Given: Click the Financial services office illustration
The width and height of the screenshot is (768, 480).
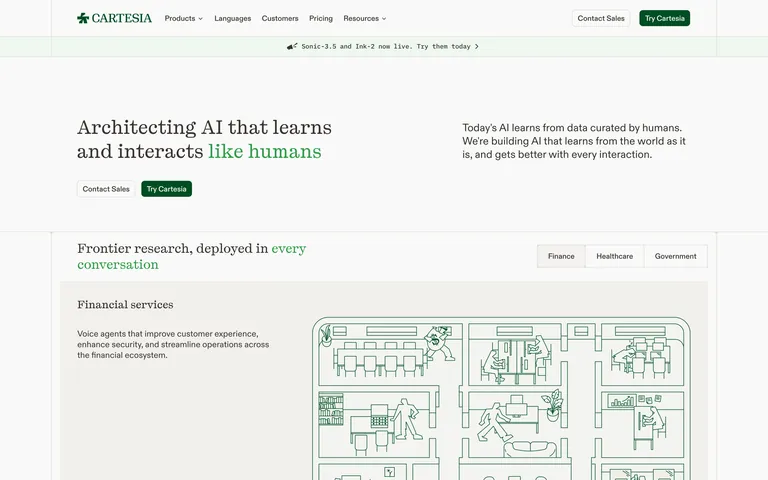Looking at the screenshot, I should pyautogui.click(x=501, y=398).
